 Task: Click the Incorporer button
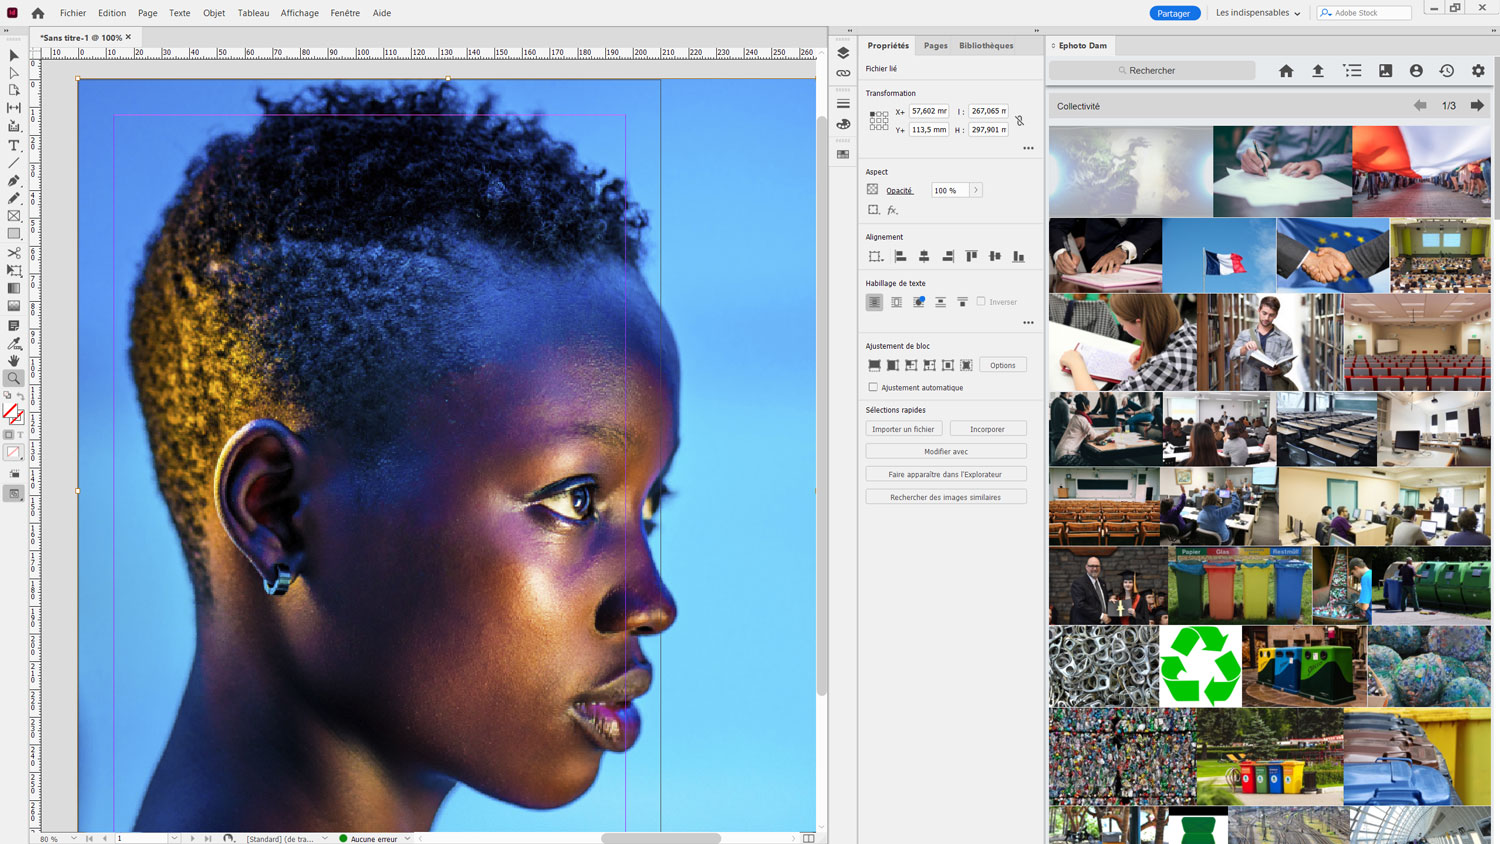tap(988, 429)
